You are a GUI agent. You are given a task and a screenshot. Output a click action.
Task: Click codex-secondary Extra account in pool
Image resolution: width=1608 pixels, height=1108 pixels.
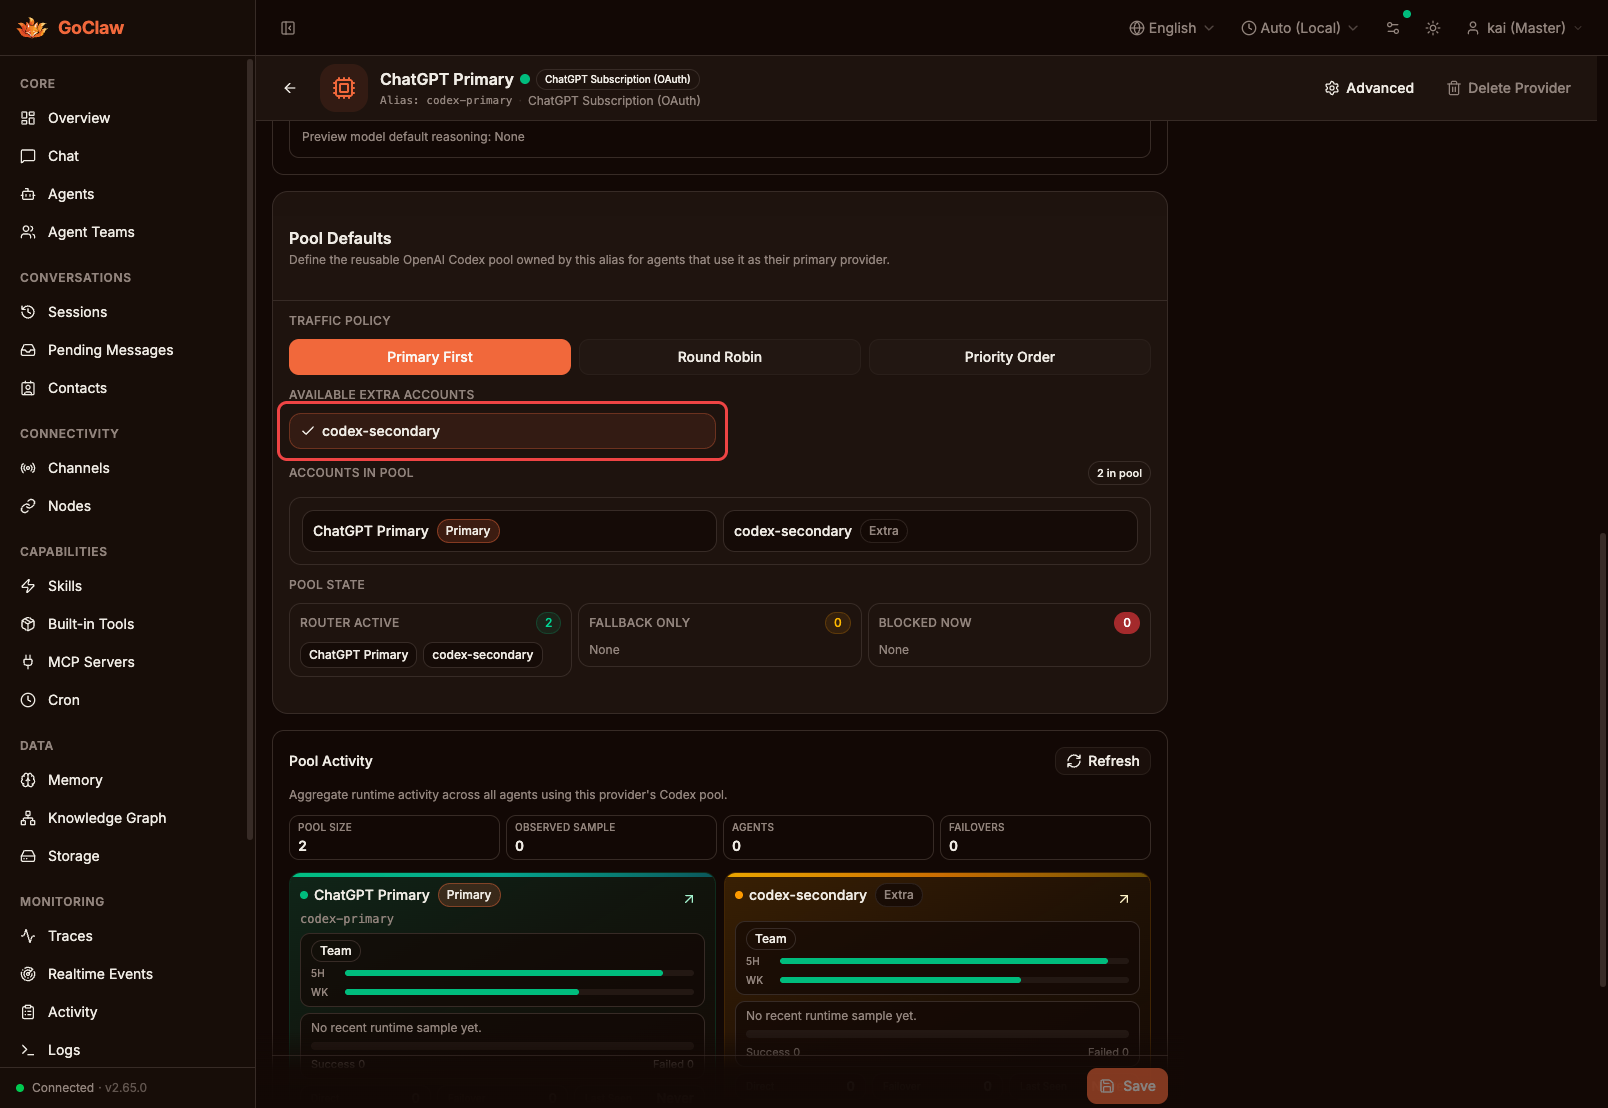click(x=930, y=531)
